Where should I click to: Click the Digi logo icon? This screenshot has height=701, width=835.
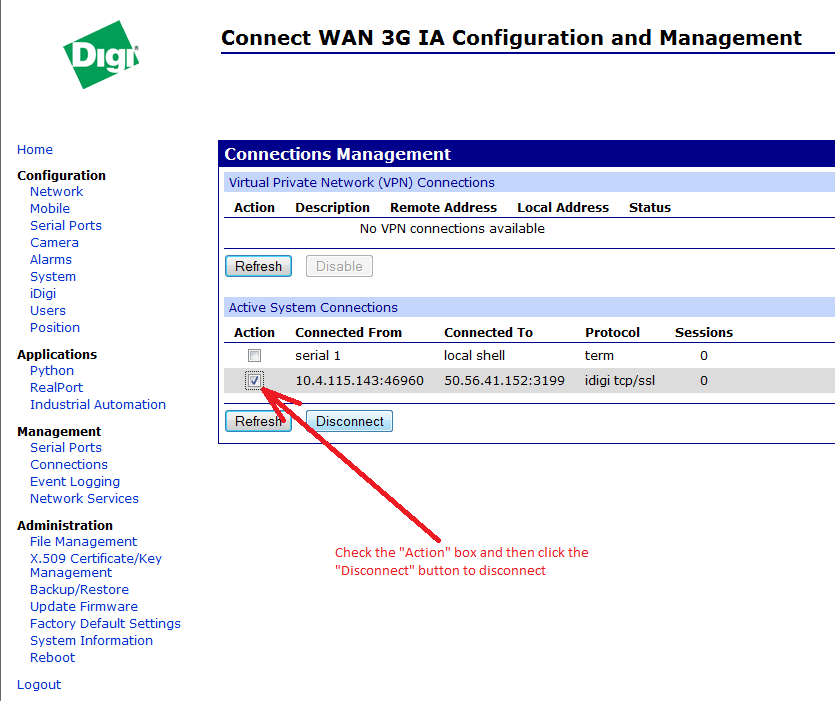click(x=101, y=54)
